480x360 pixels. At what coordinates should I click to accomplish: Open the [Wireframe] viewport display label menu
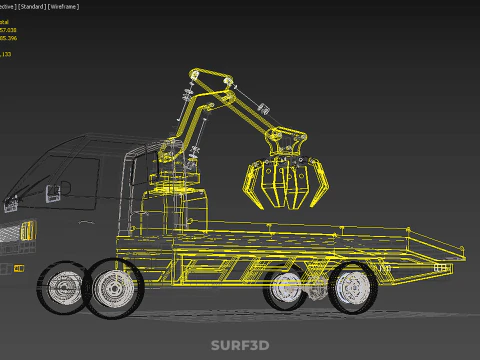[64, 7]
